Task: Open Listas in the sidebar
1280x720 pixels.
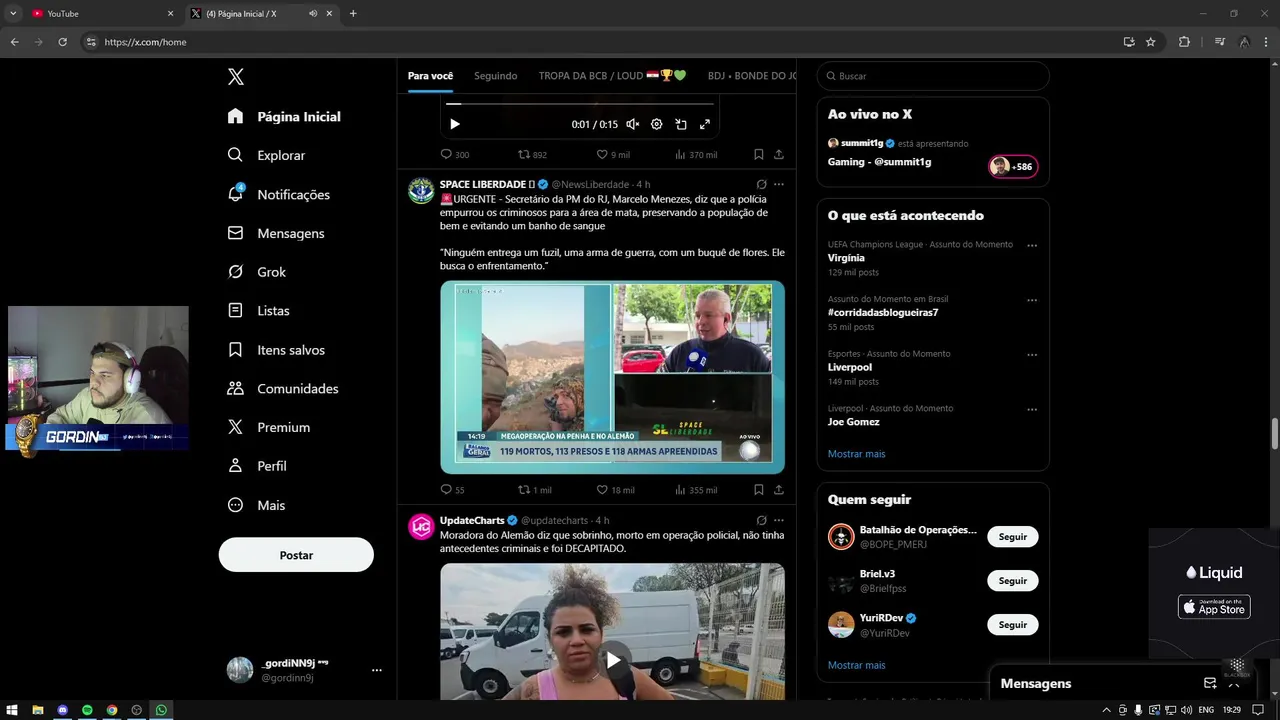Action: [x=258, y=311]
